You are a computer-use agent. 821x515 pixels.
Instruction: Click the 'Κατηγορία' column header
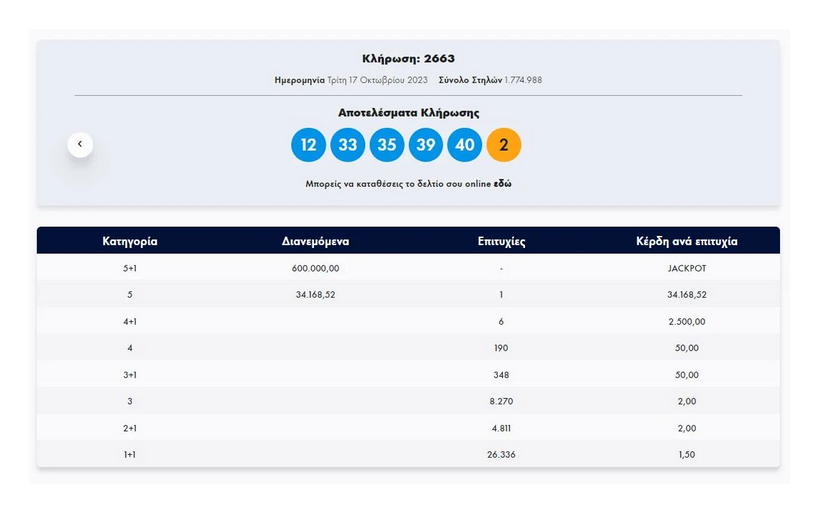click(130, 241)
